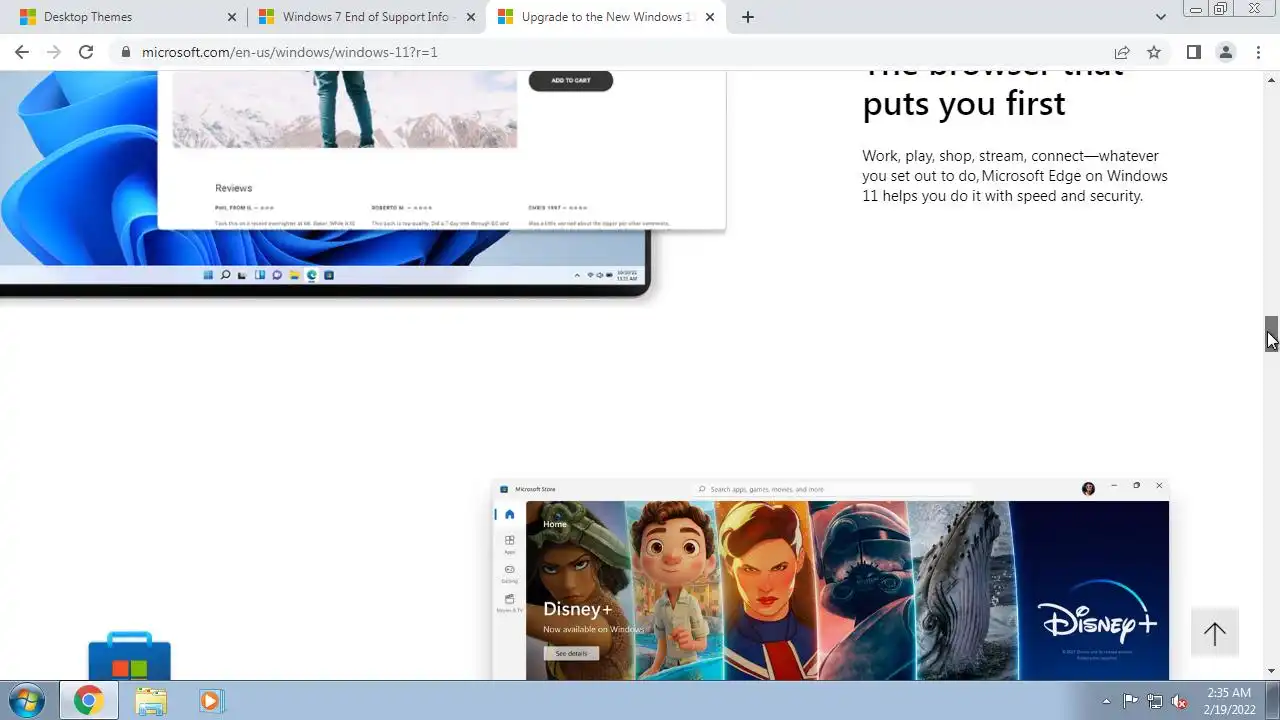The height and width of the screenshot is (720, 1280).
Task: Open the clock showing 2:35 AM
Action: point(1229,701)
